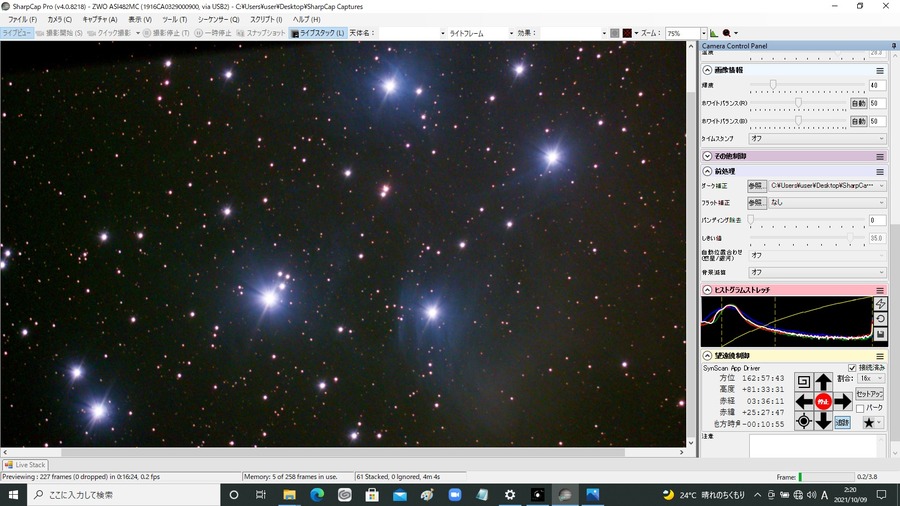Slew telescope down with the down arrow
Viewport: 900px width, 506px height.
tap(823, 422)
